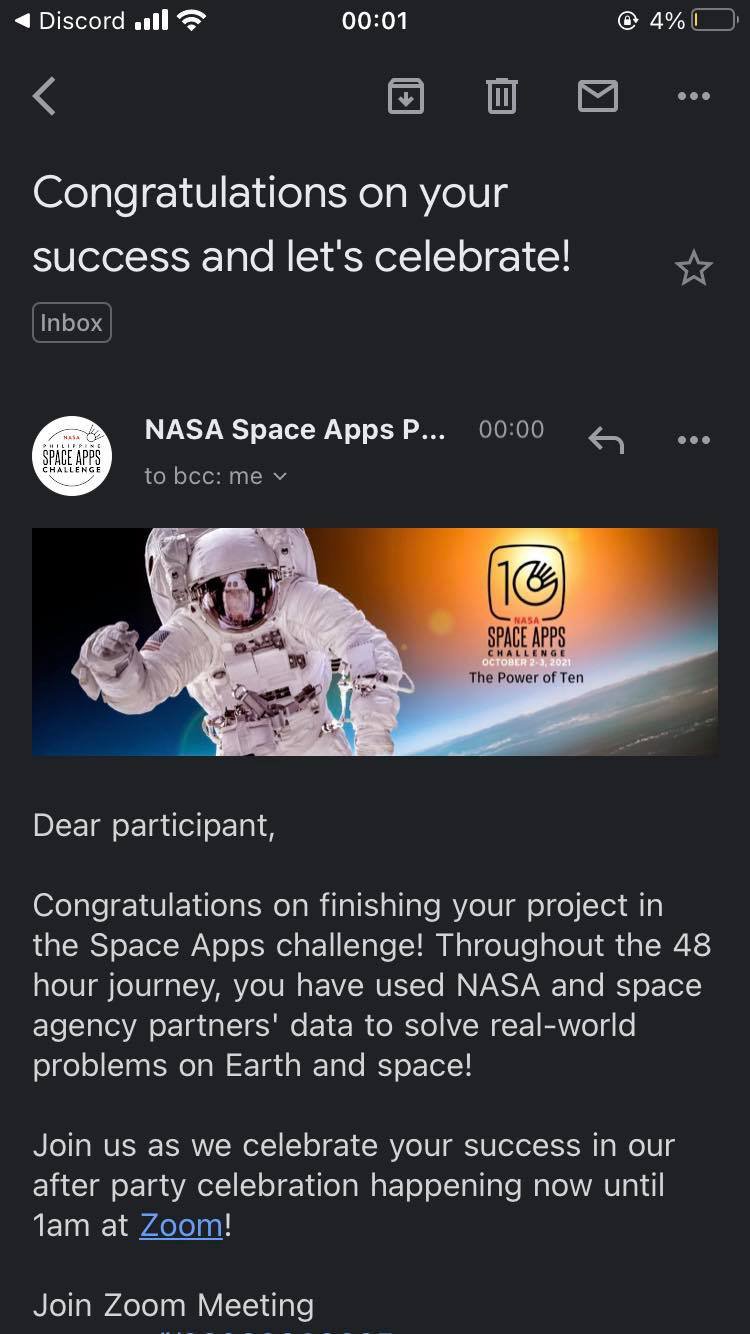
Task: Tap the "to bcc: me" recipient line
Action: tap(203, 477)
